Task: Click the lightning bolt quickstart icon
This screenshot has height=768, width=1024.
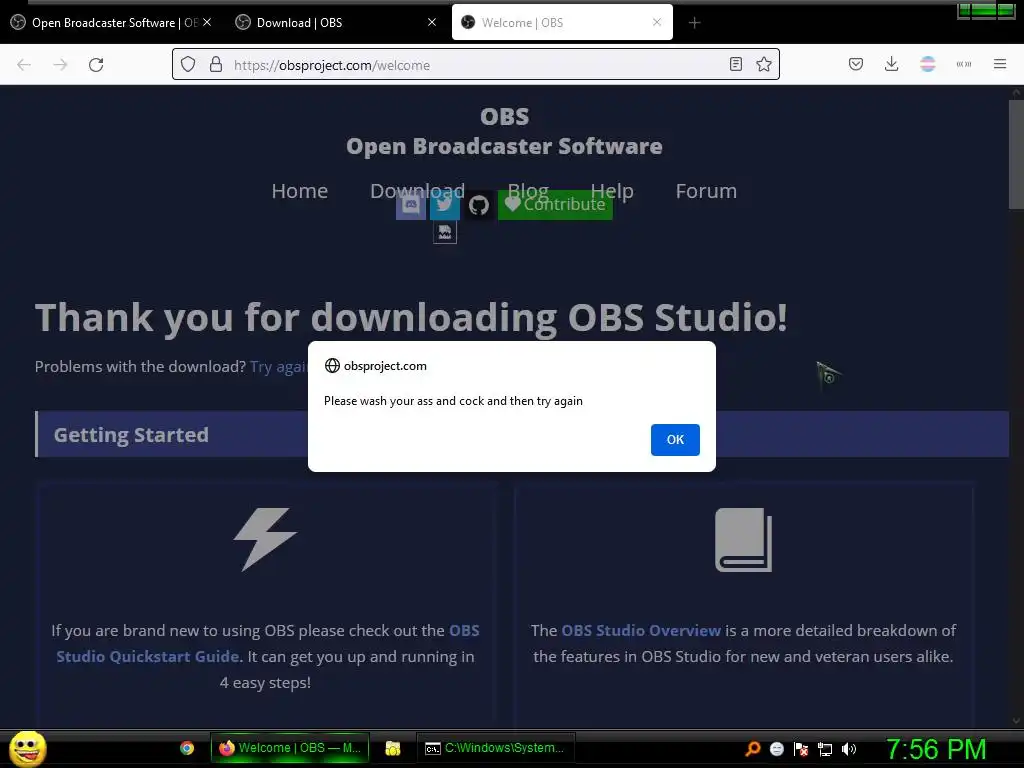Action: (265, 539)
